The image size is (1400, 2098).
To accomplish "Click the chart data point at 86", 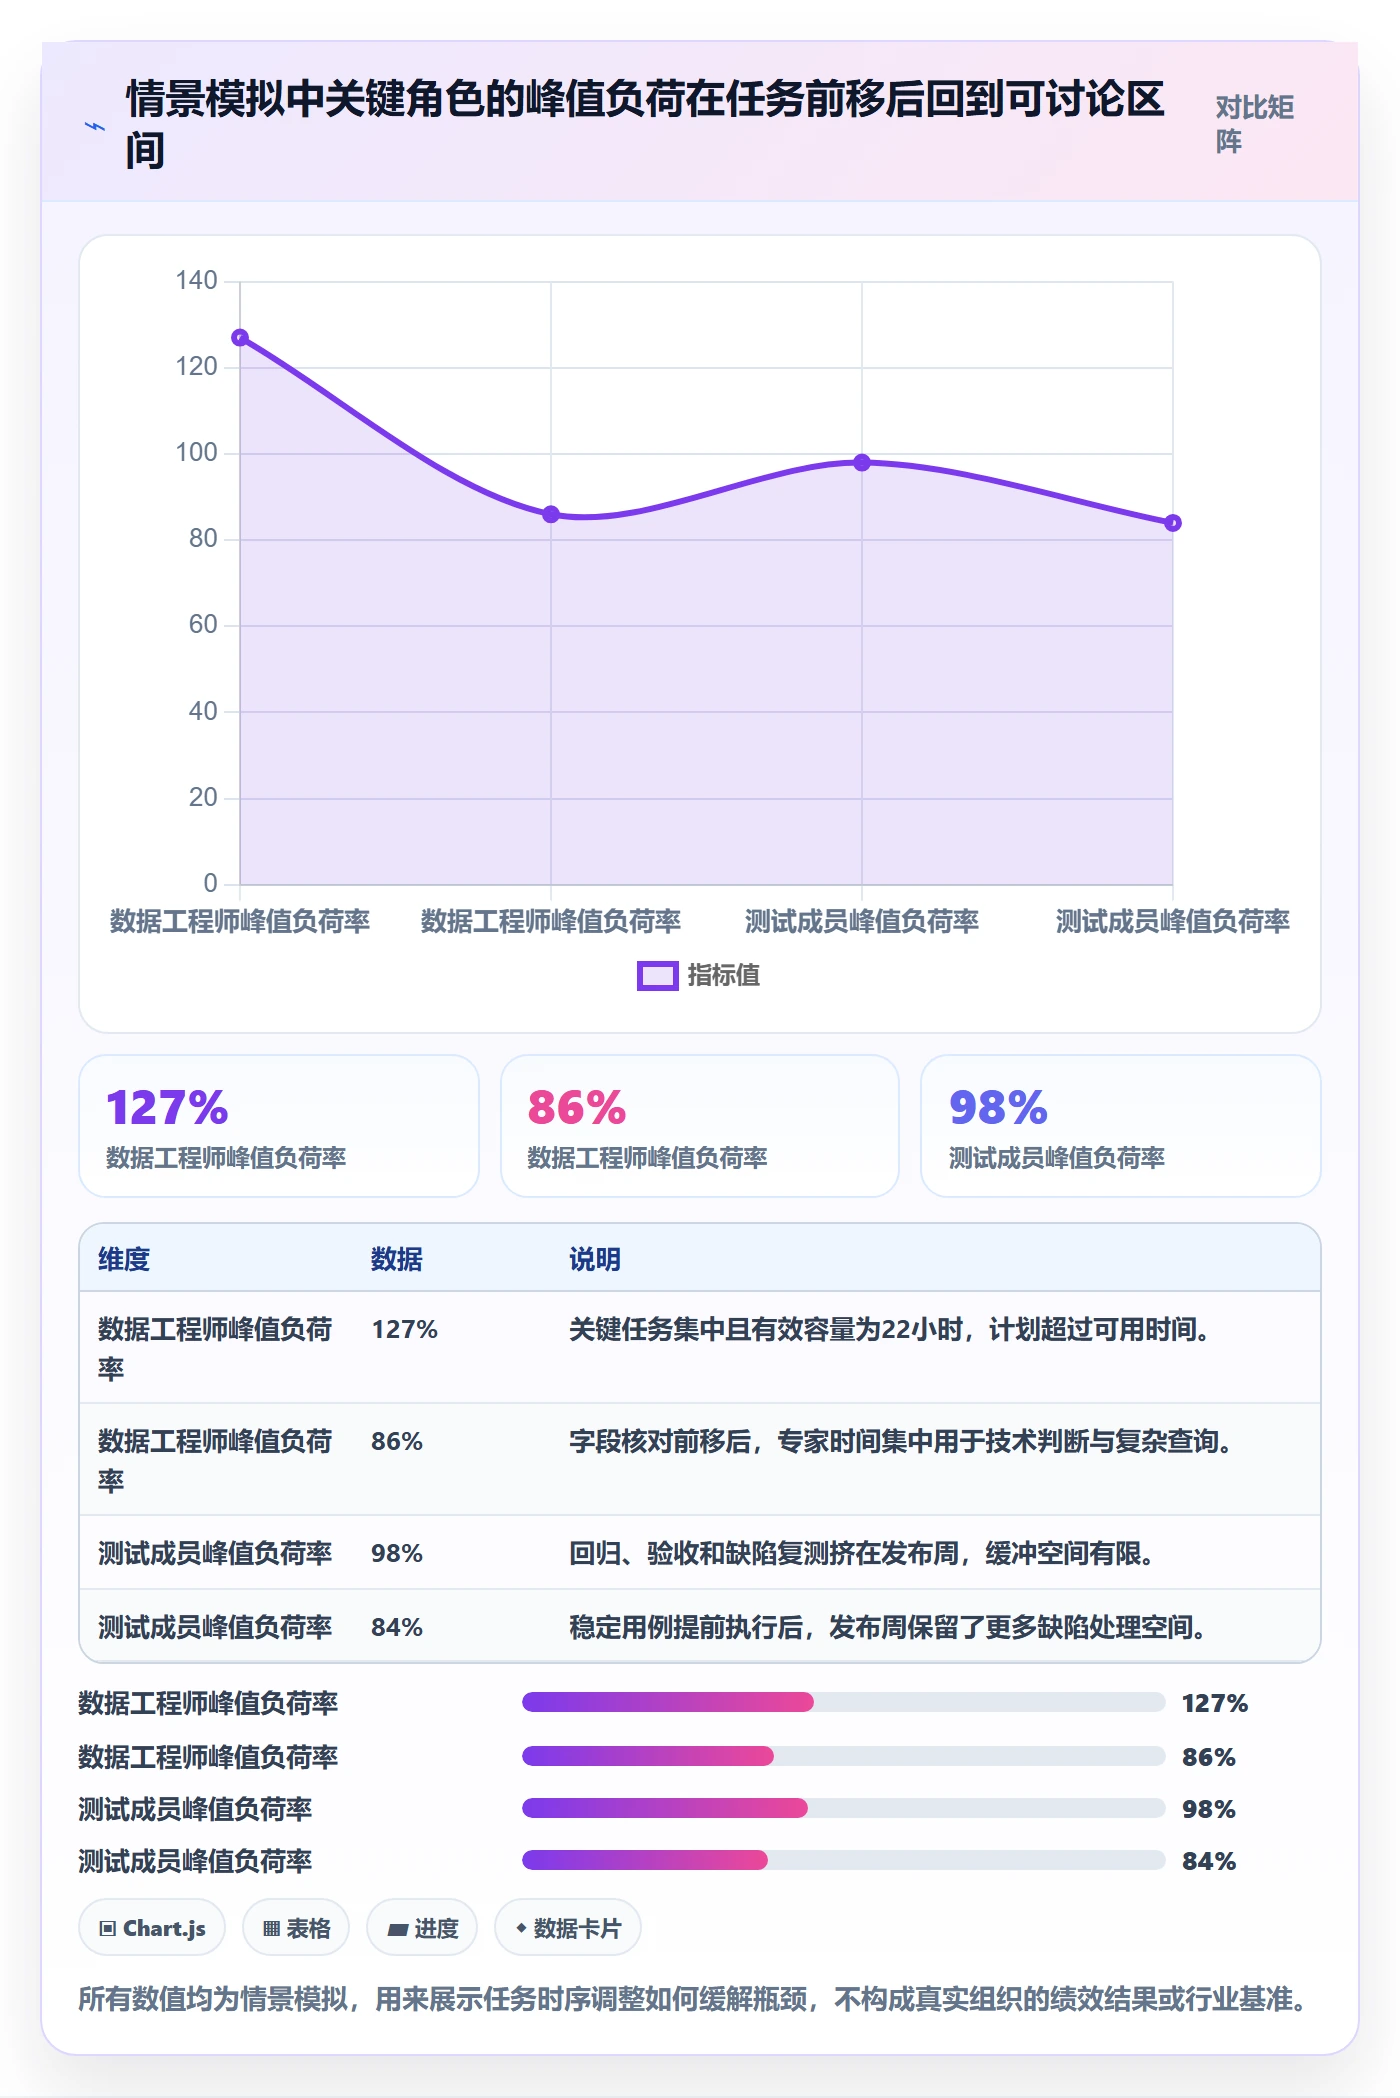I will [551, 514].
